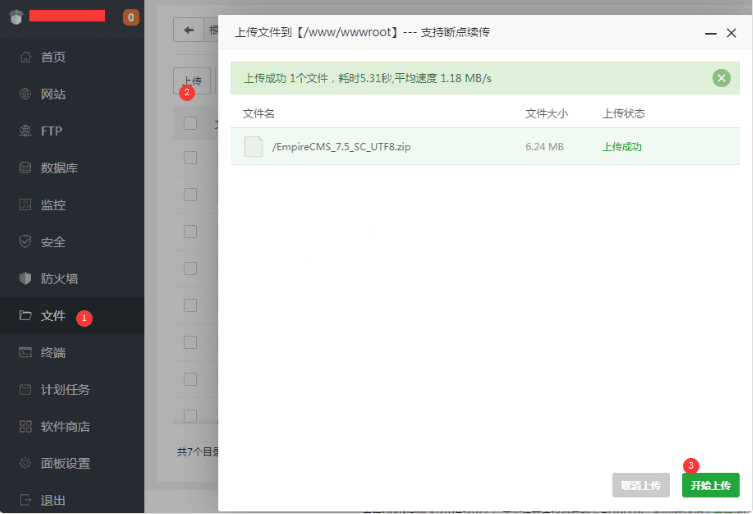The width and height of the screenshot is (753, 514).
Task: Click the firewall icon for 防火墙
Action: [x=26, y=279]
